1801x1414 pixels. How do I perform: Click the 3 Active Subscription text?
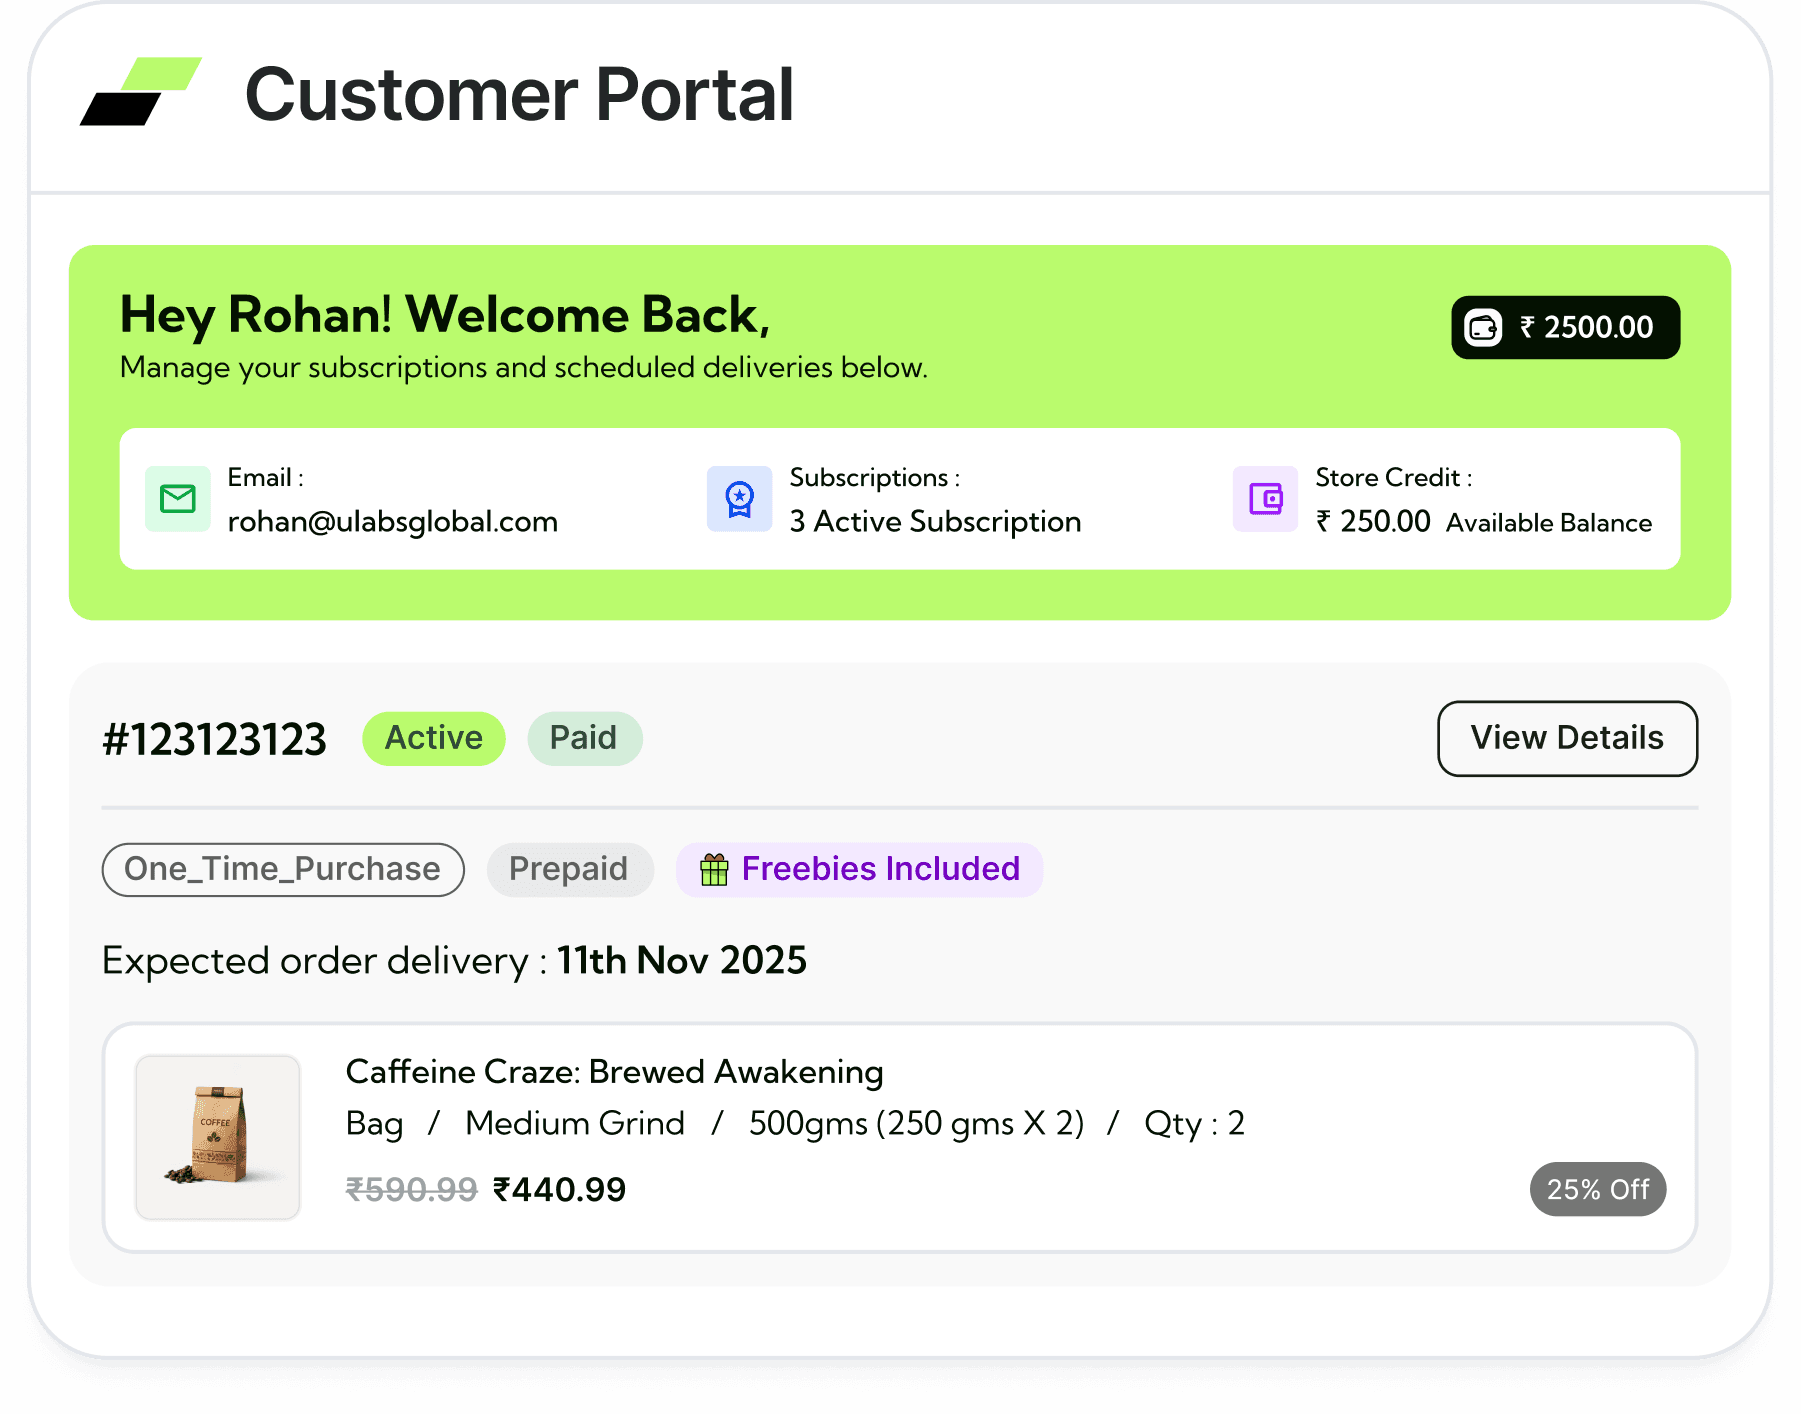935,522
